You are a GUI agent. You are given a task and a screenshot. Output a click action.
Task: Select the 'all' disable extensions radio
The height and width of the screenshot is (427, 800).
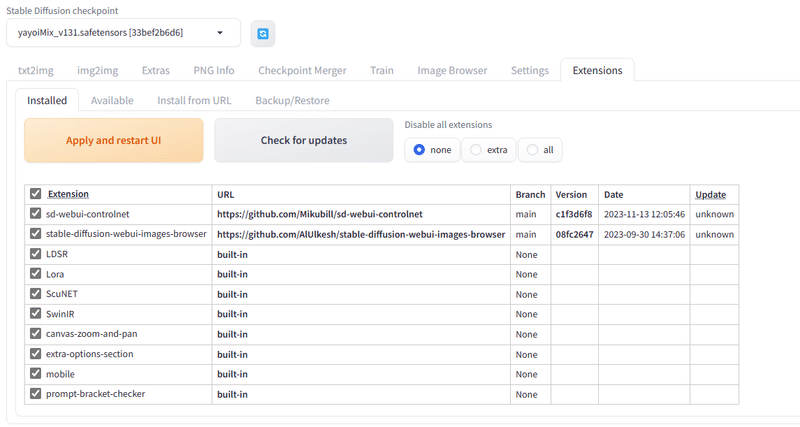(x=540, y=150)
